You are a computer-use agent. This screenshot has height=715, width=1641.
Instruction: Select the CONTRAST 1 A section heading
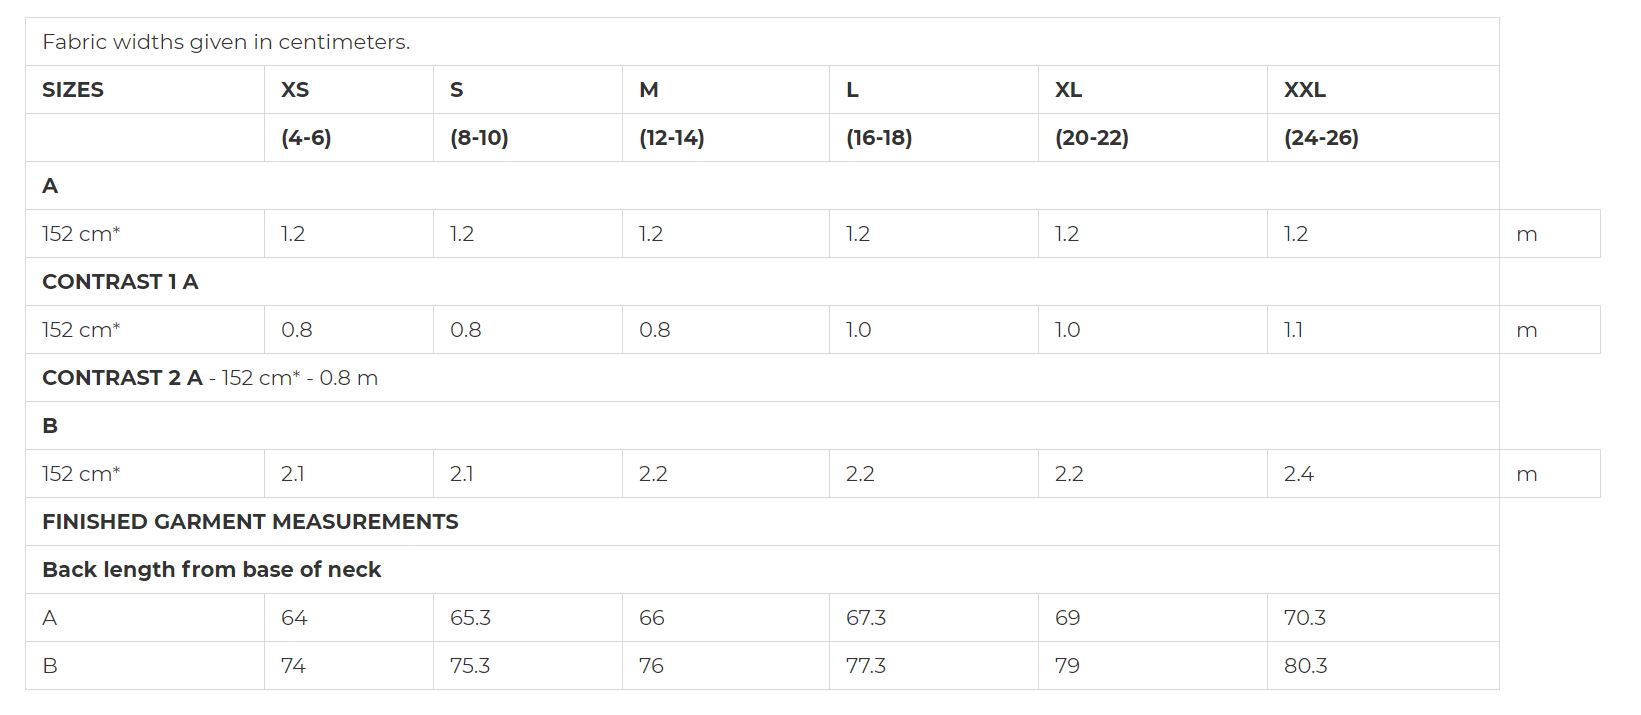point(120,282)
